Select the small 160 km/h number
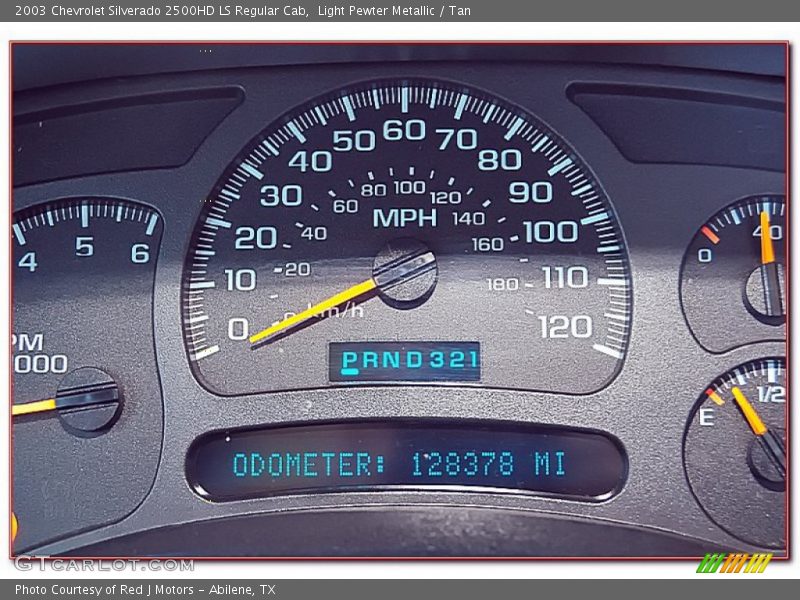The image size is (800, 600). click(488, 244)
